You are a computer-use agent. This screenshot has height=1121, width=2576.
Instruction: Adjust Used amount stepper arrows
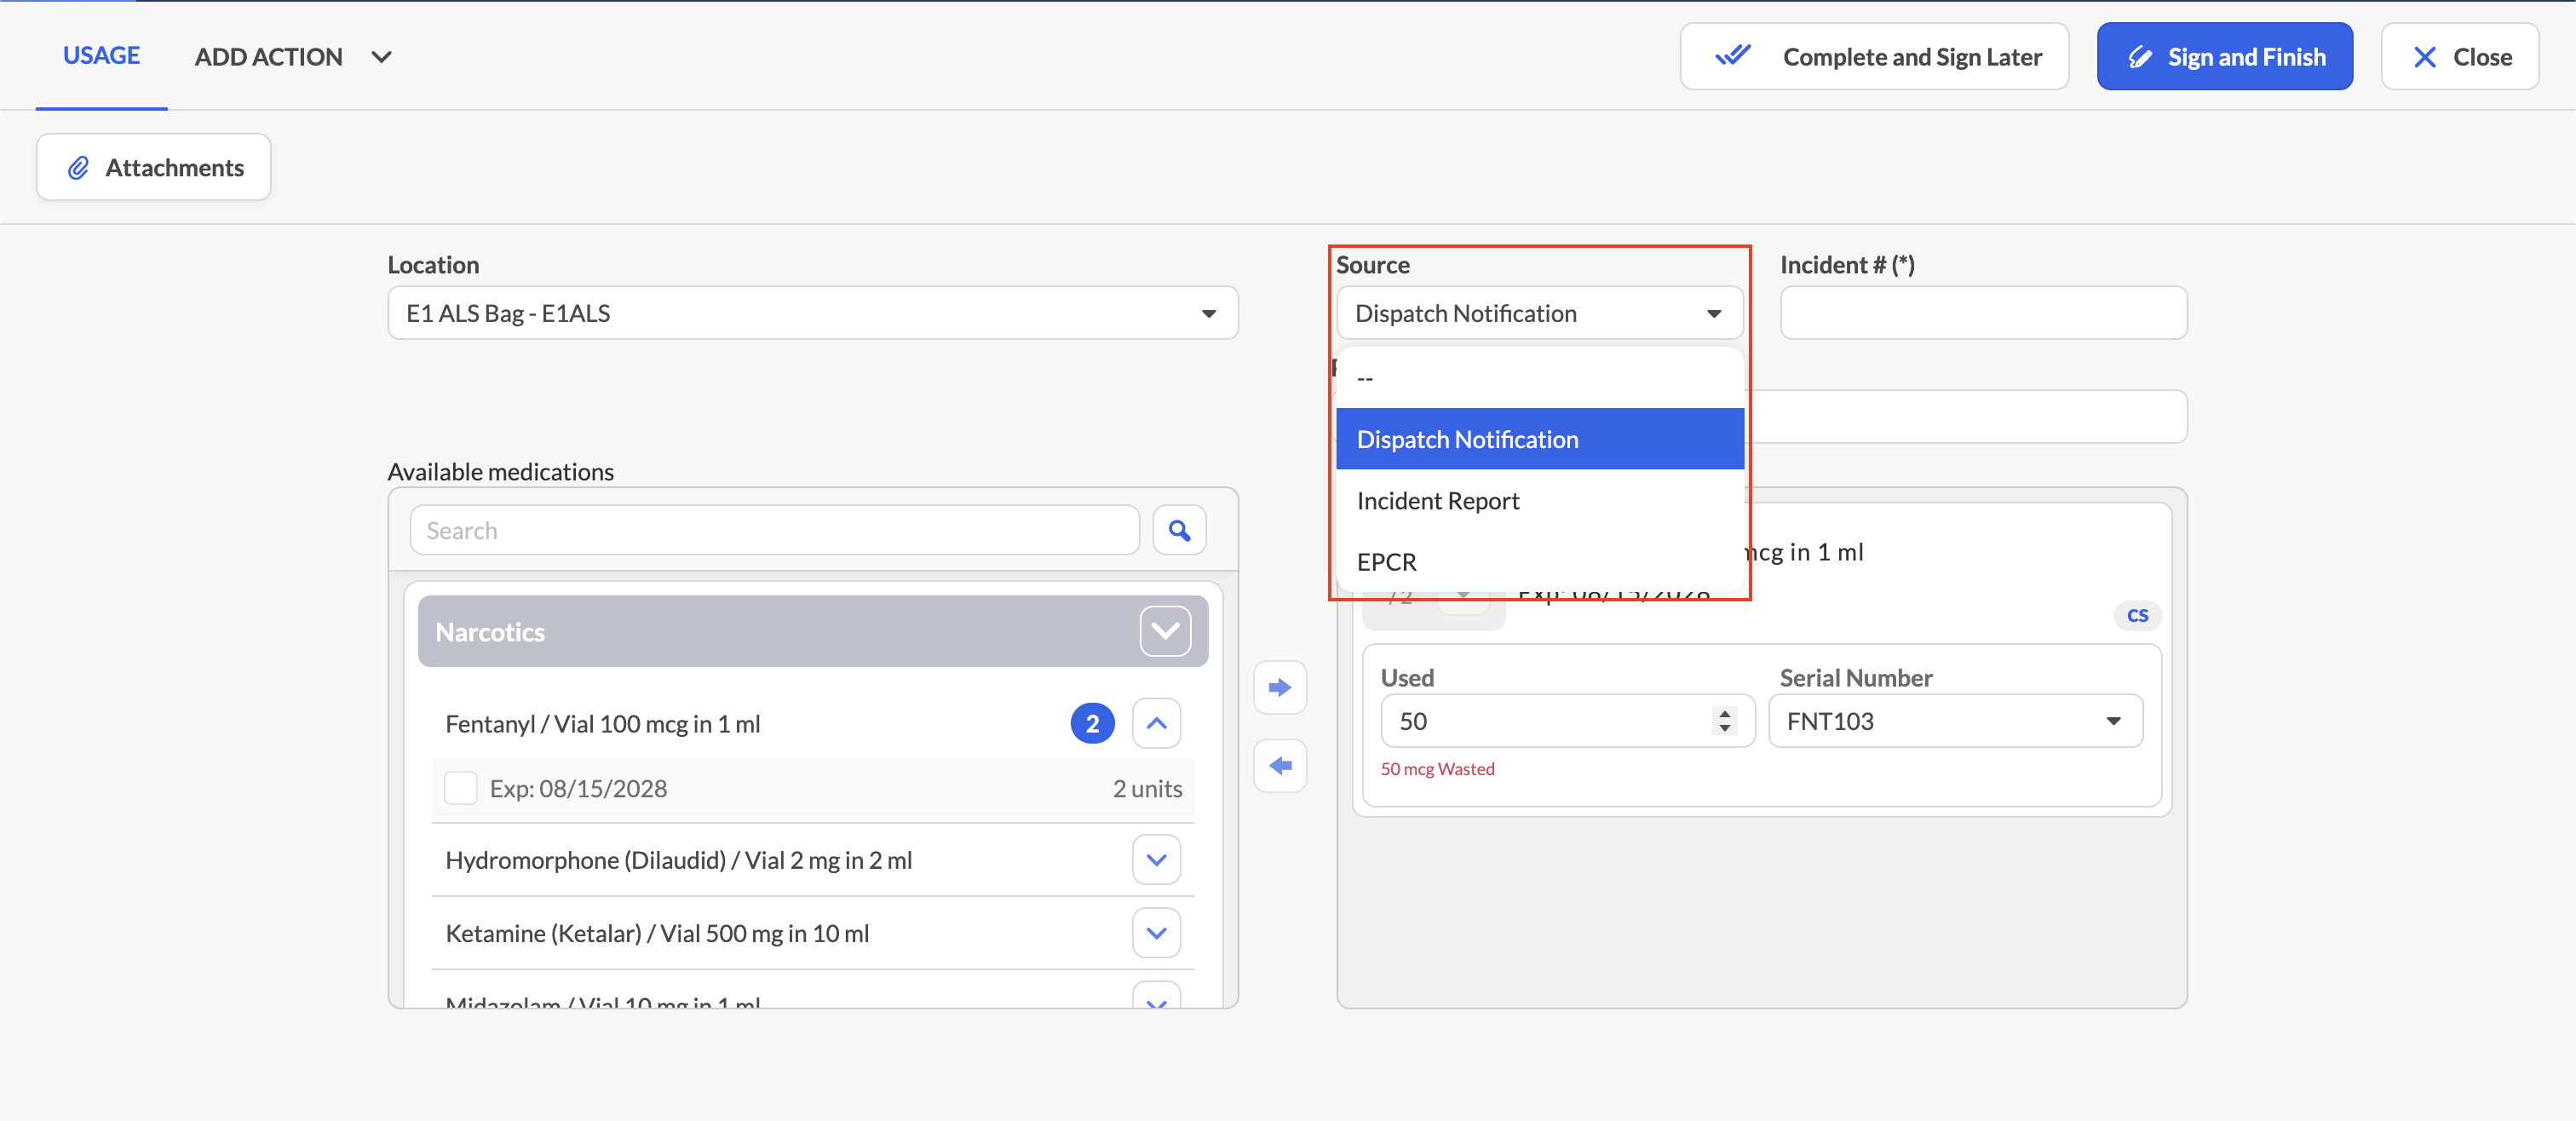[x=1724, y=721]
